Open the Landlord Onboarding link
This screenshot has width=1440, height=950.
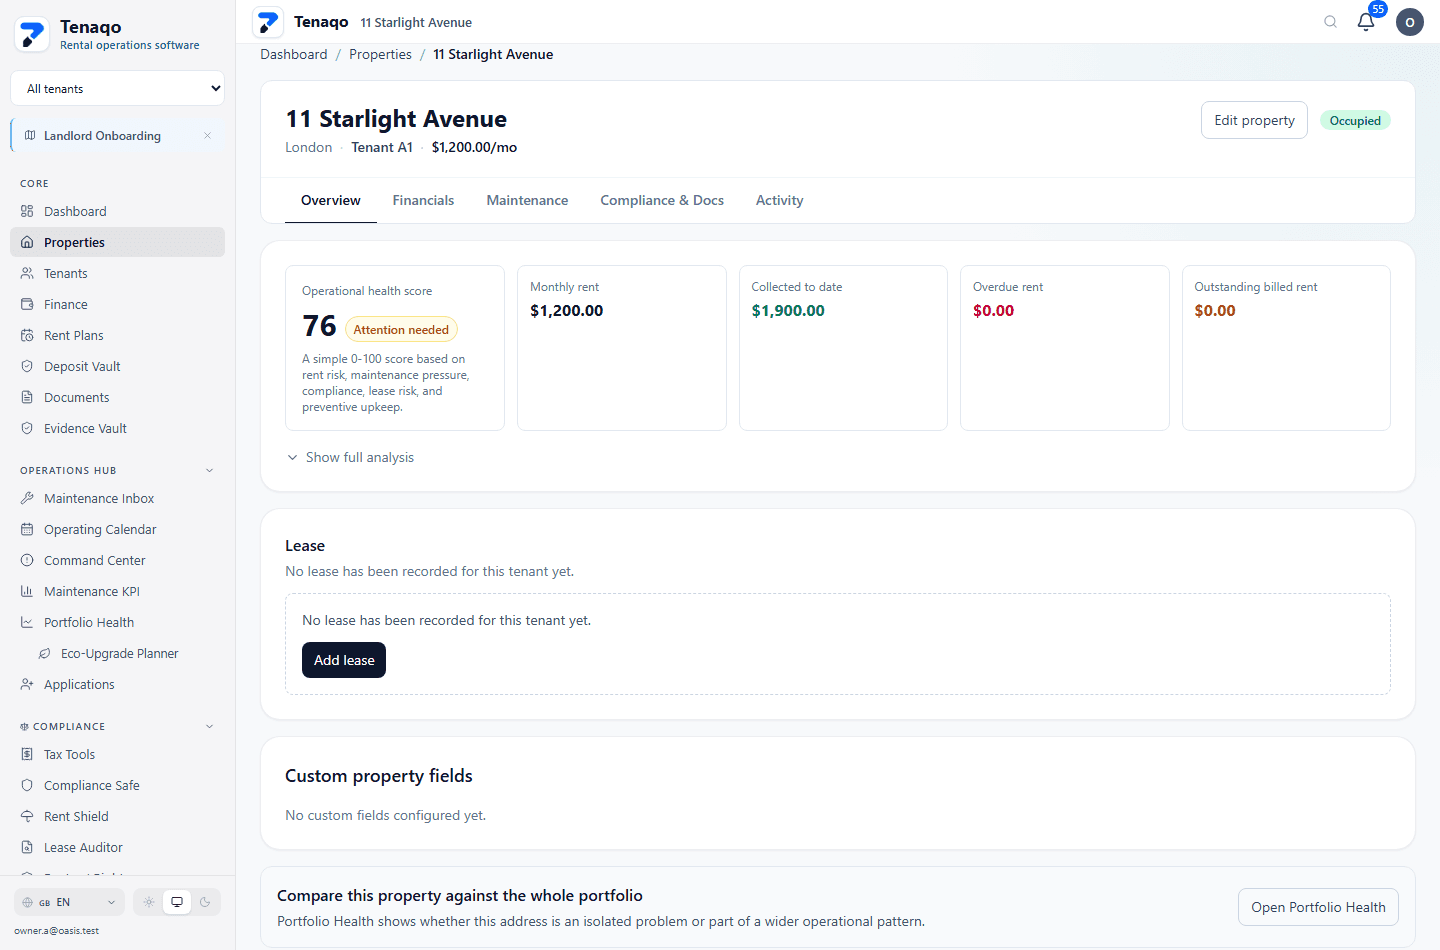tap(102, 135)
